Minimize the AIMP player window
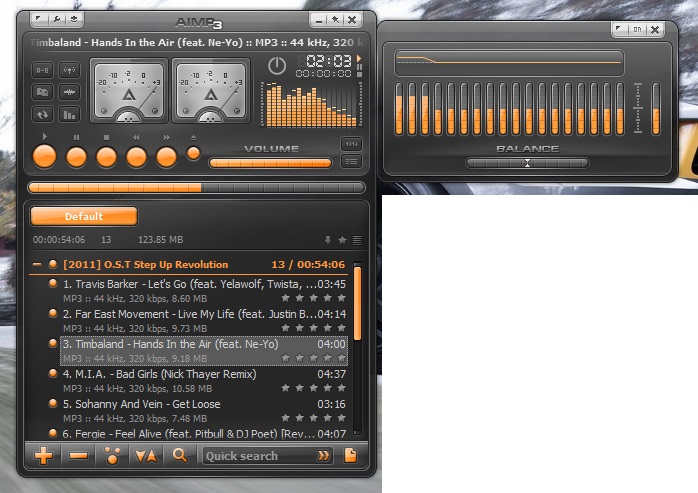Viewport: 698px width, 493px height. point(318,20)
